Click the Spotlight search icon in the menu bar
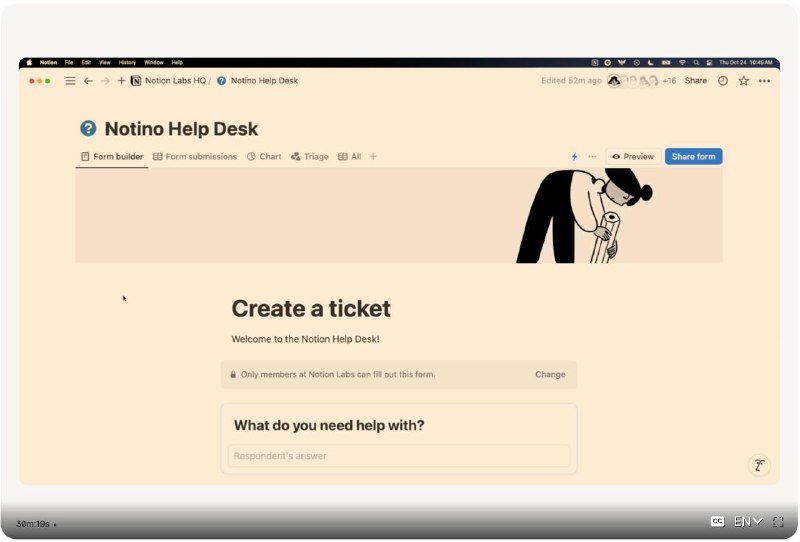 pos(696,62)
